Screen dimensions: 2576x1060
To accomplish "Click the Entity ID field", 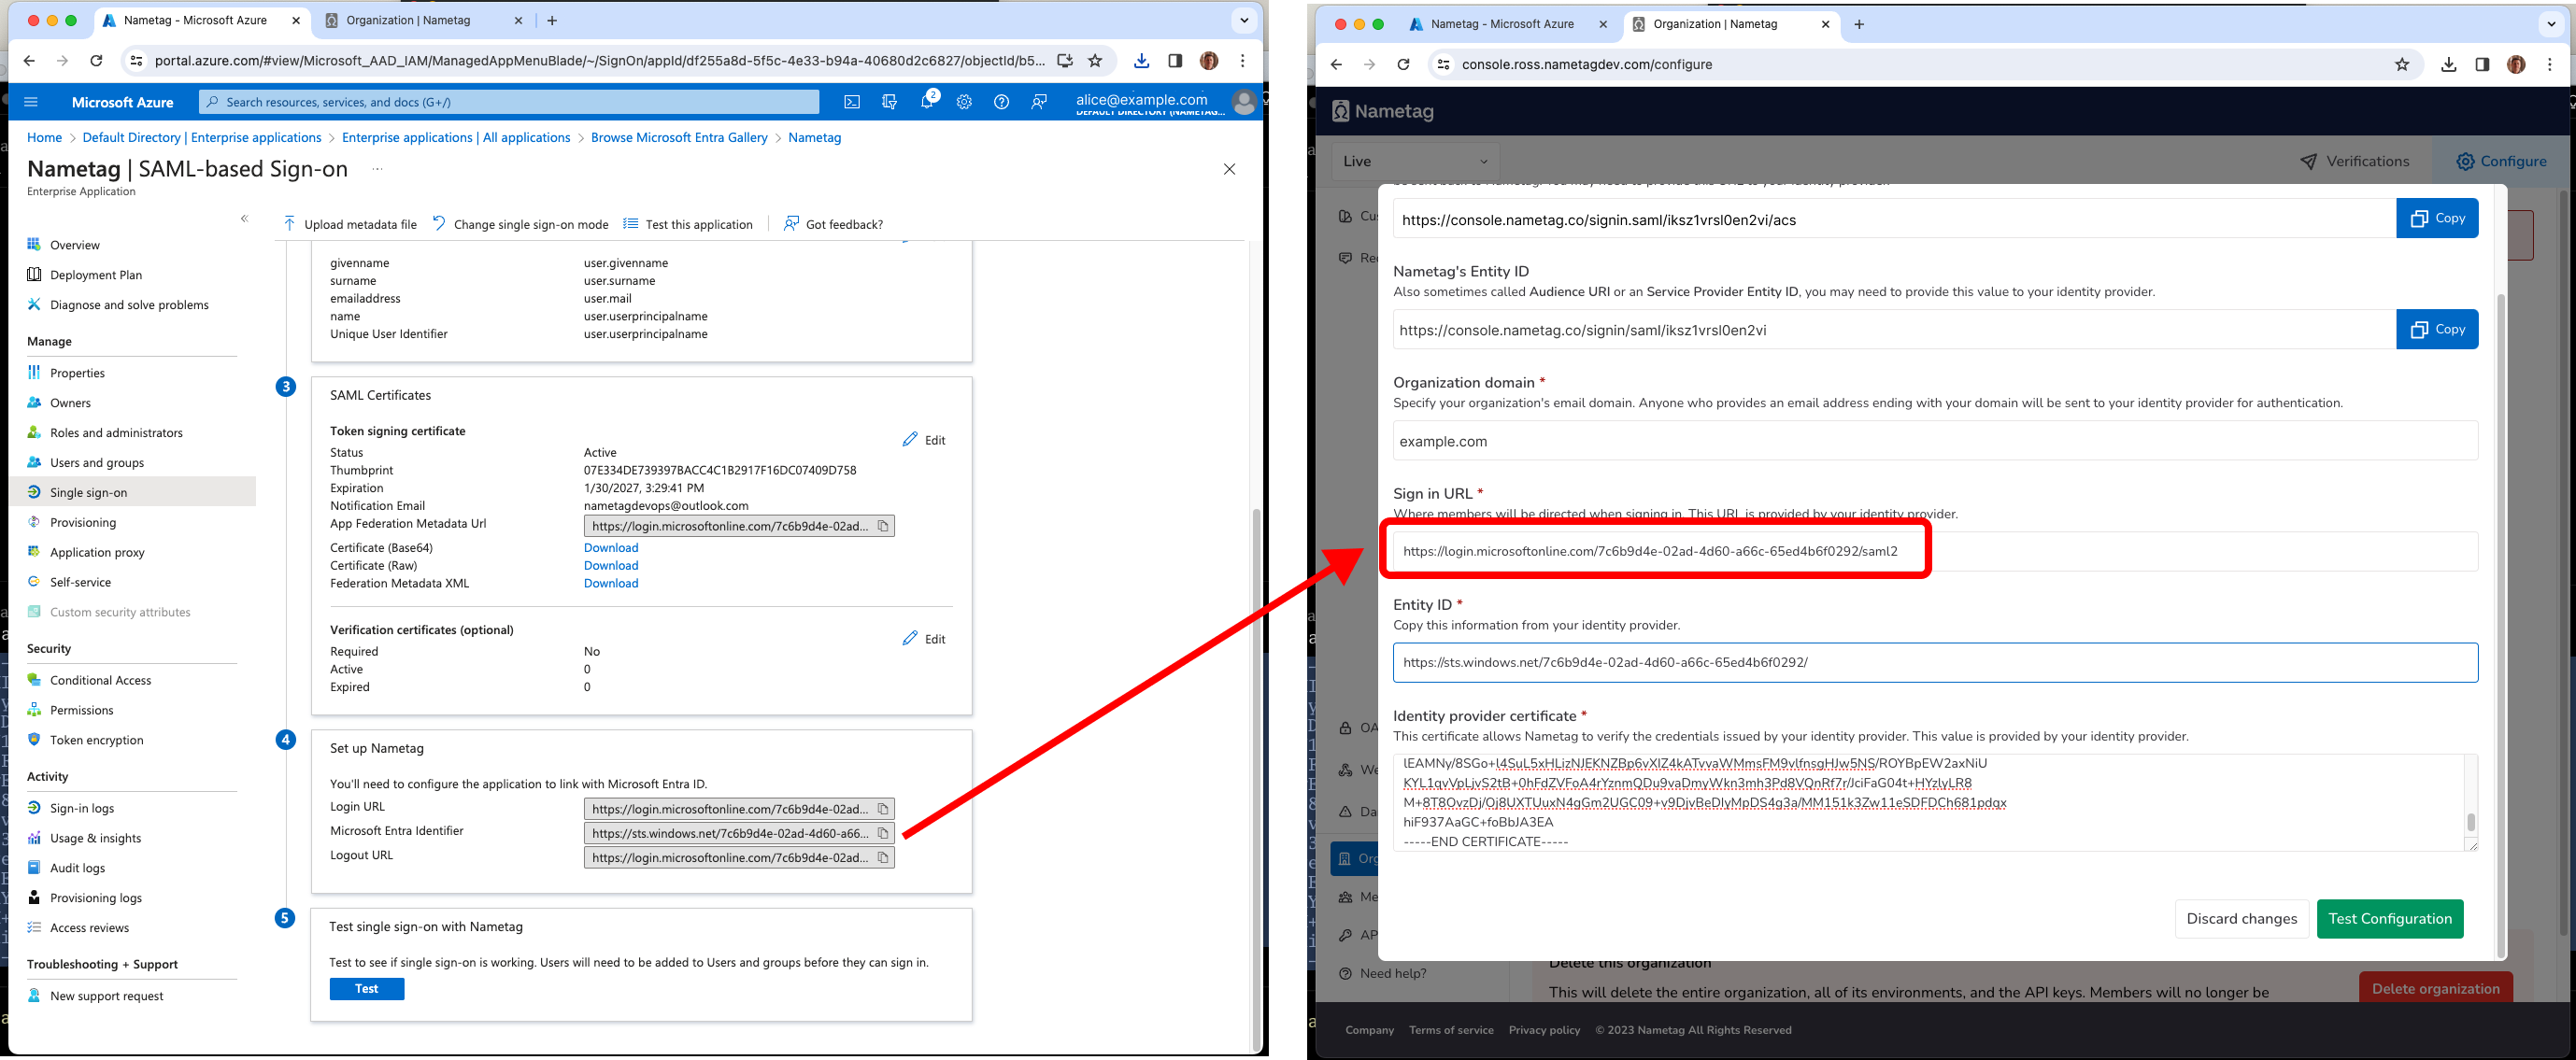I will click(1935, 663).
